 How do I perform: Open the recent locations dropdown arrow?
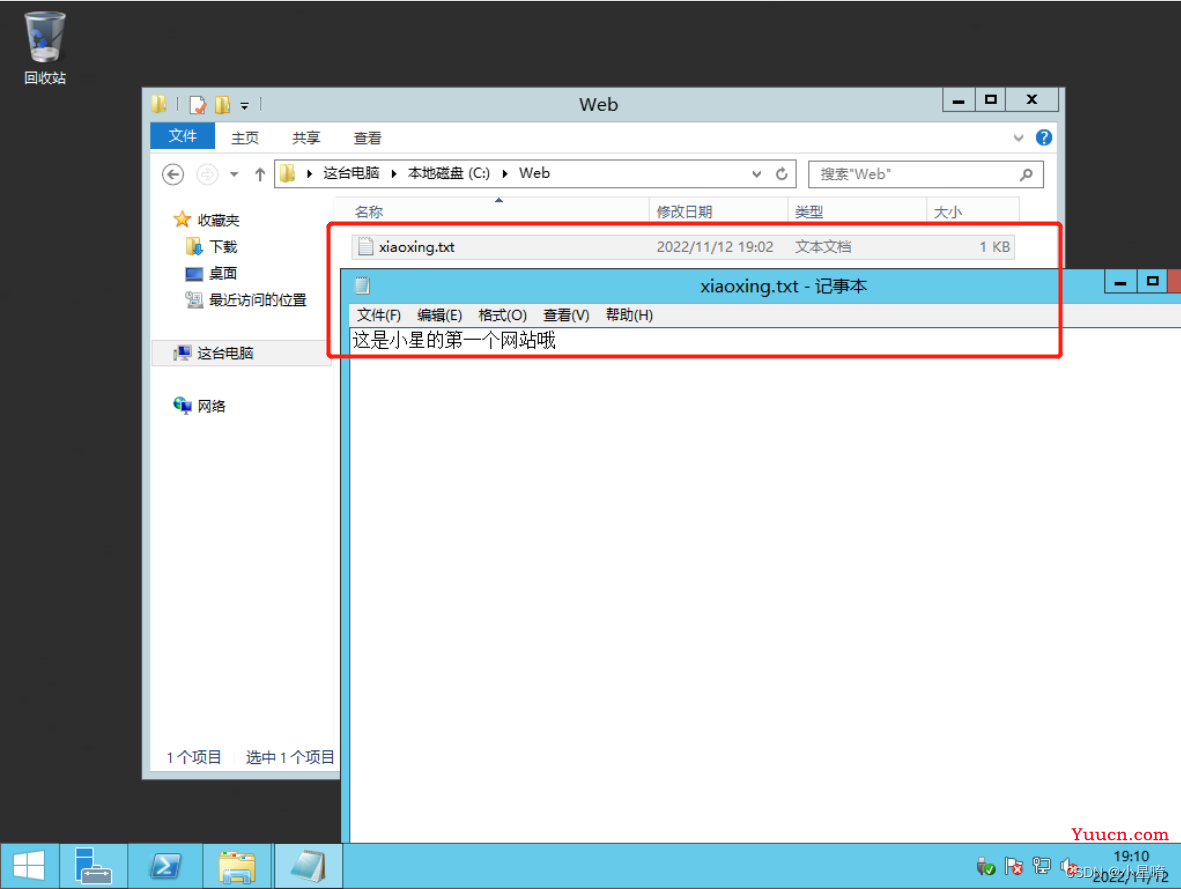pos(234,175)
